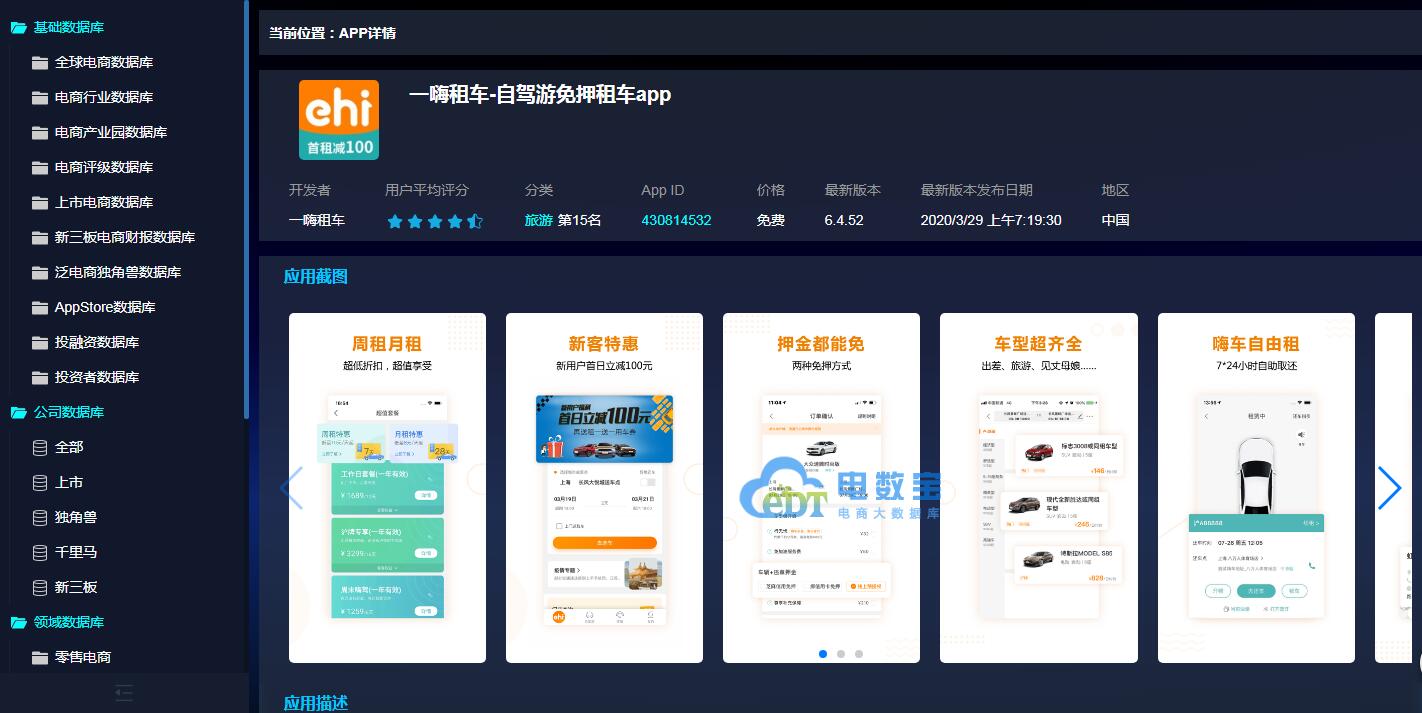Click the folder icon beside 电商产业园数据库

pyautogui.click(x=40, y=133)
